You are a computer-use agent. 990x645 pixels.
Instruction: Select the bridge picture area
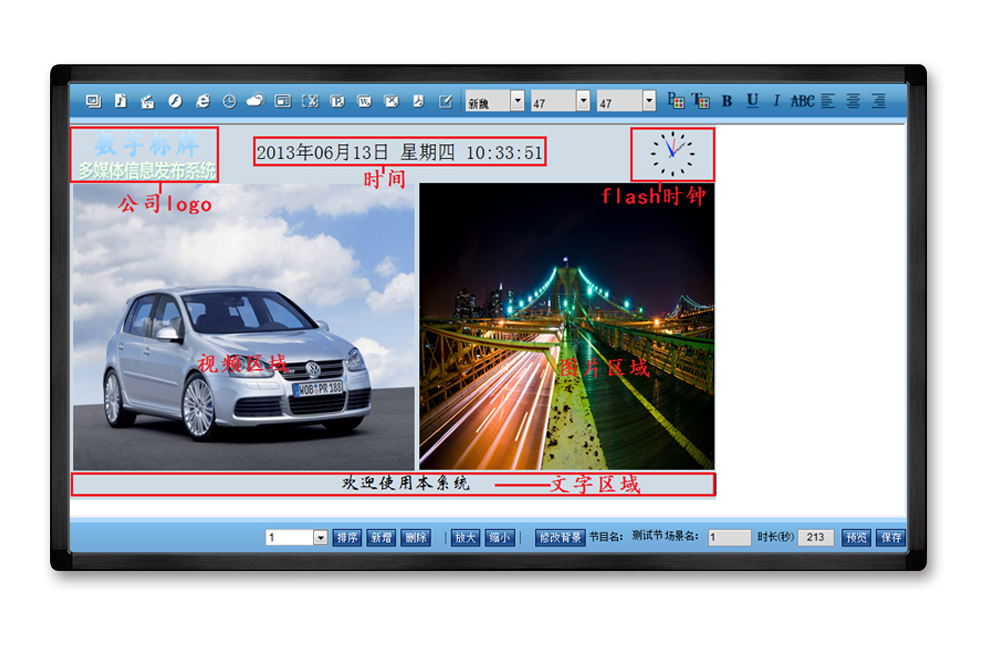coord(567,327)
